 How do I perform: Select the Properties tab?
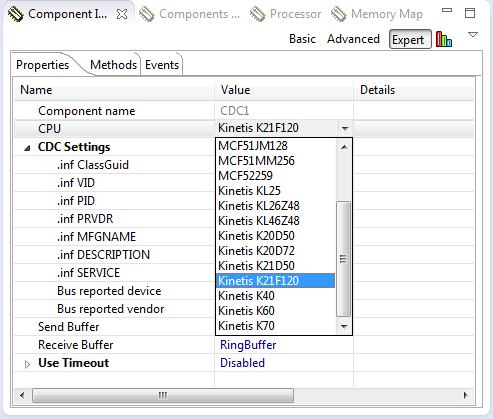coord(43,65)
